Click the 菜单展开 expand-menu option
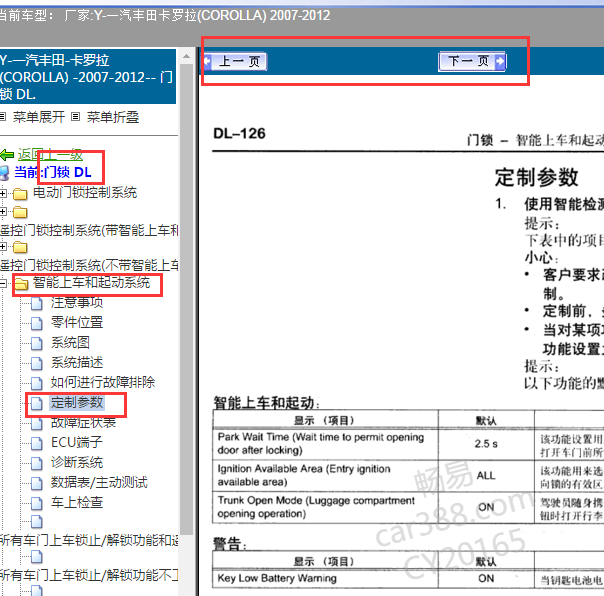 coord(39,117)
